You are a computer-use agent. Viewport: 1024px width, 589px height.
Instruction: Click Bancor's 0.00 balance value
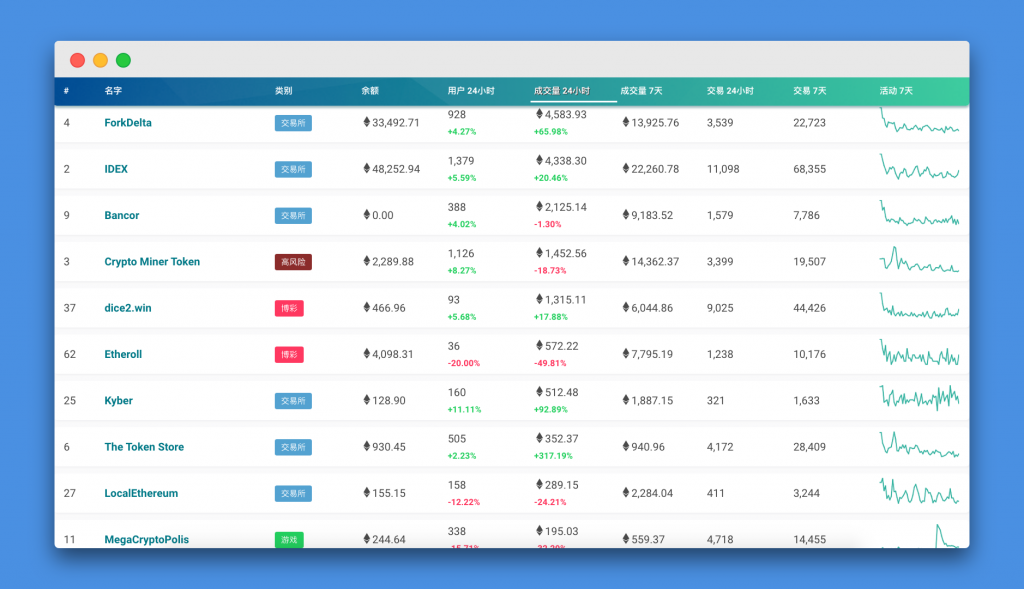[x=383, y=215]
